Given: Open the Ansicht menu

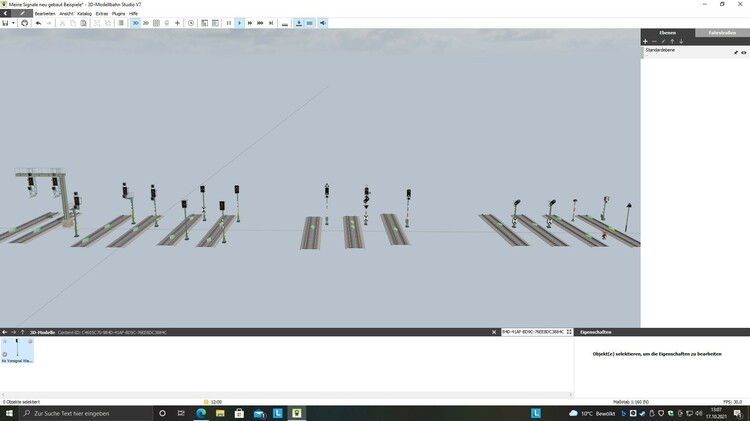Looking at the screenshot, I should coord(66,14).
